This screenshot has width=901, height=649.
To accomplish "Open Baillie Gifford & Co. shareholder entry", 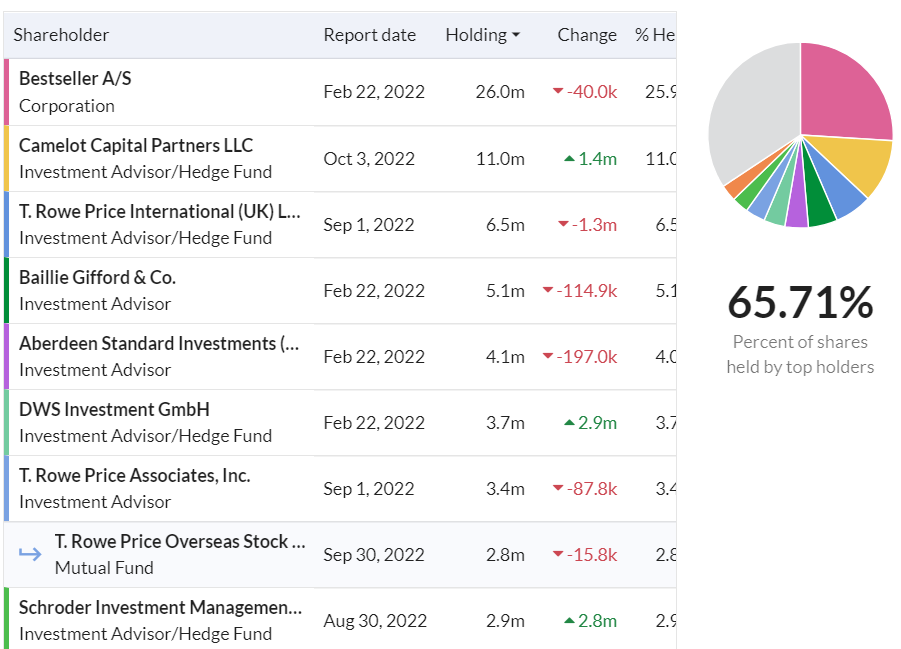I will coord(97,278).
